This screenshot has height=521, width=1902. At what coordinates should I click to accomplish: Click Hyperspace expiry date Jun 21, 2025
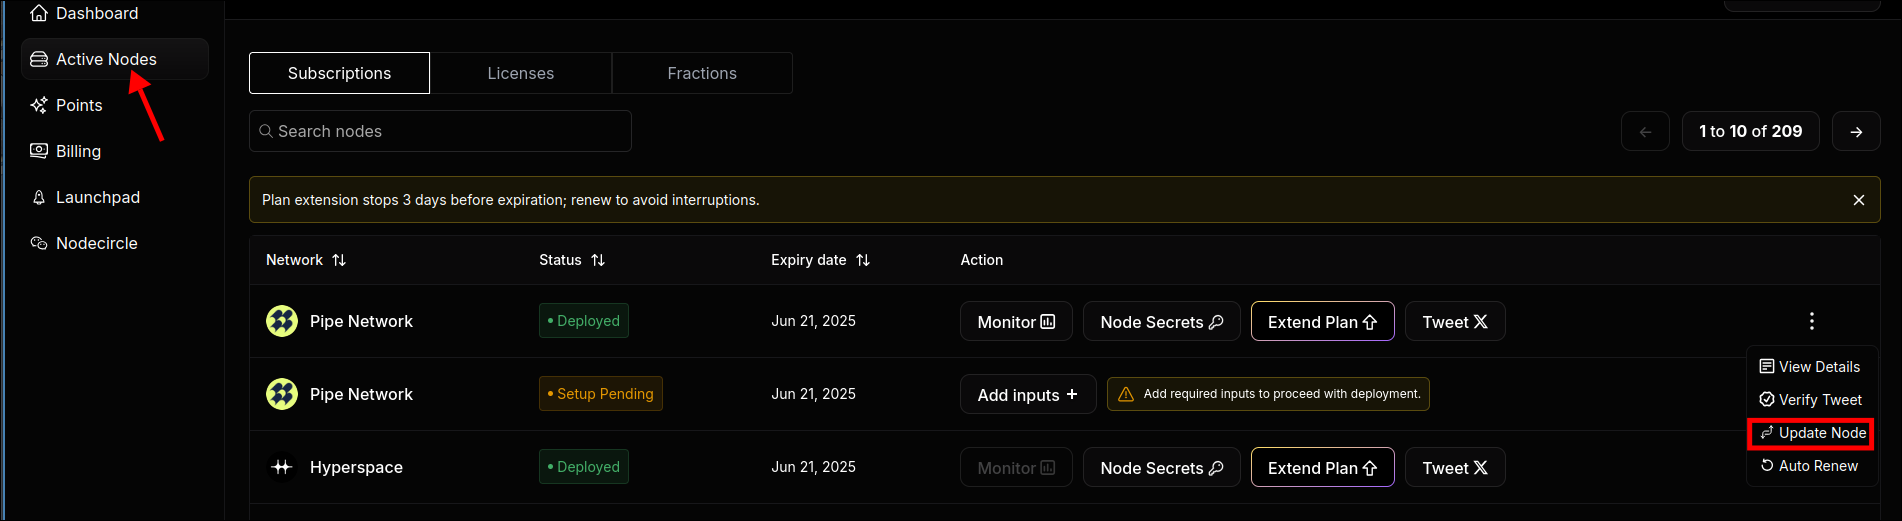click(813, 467)
